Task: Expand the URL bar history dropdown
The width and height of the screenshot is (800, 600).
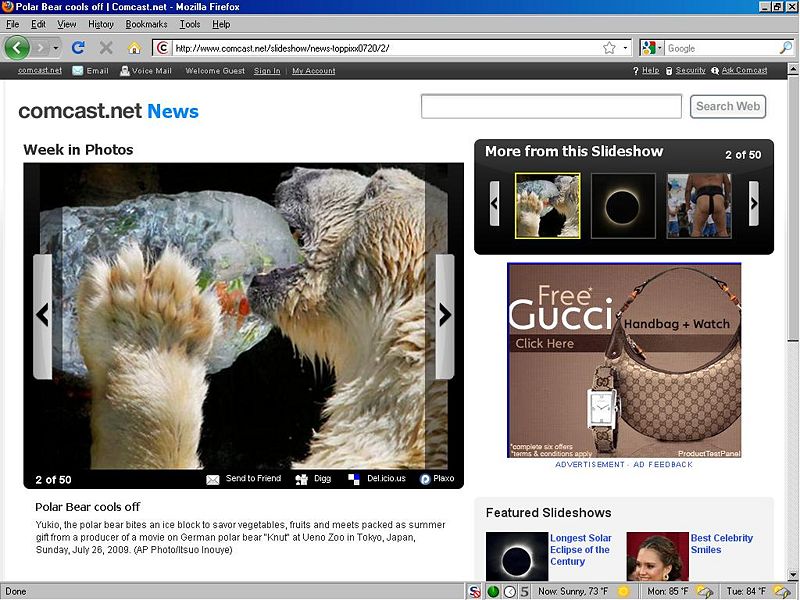Action: coord(626,48)
